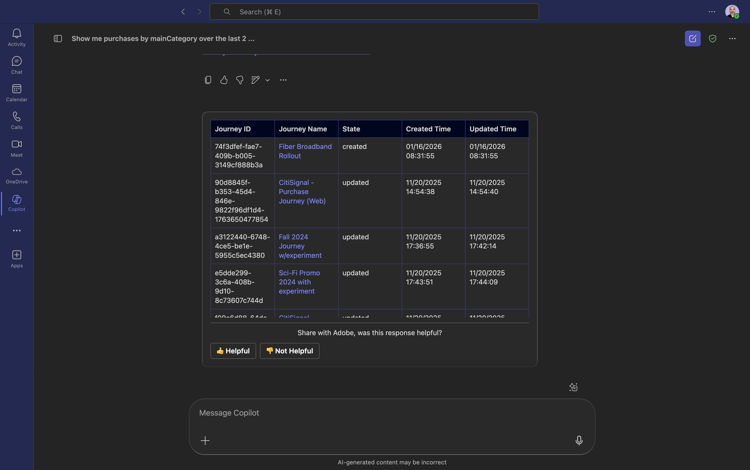Open settings and more menu in title bar
The image size is (750, 470).
click(x=712, y=11)
